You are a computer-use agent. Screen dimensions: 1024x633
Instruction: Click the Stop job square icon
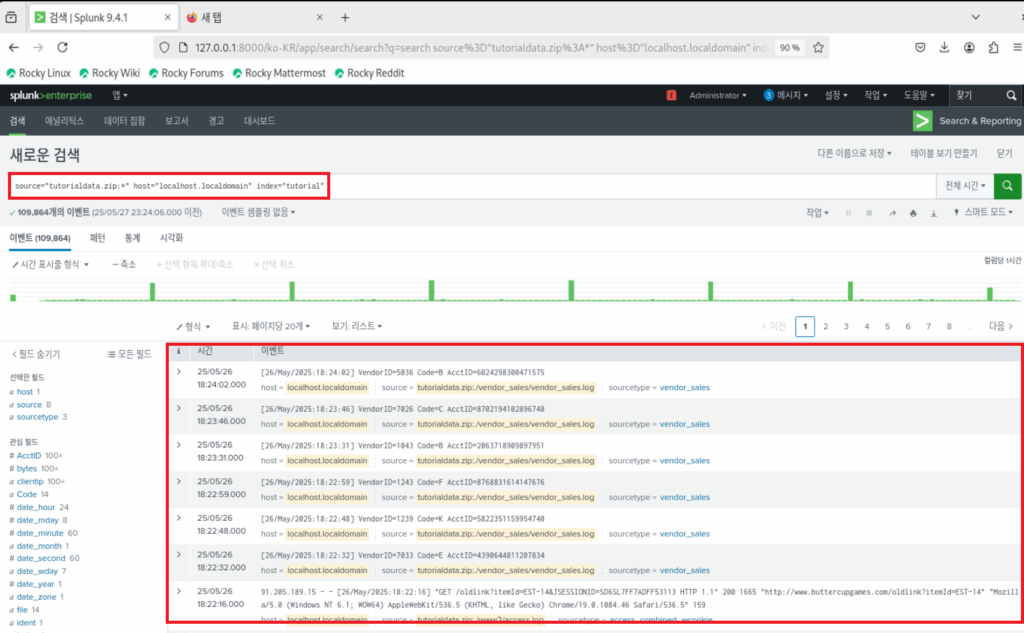(x=869, y=213)
